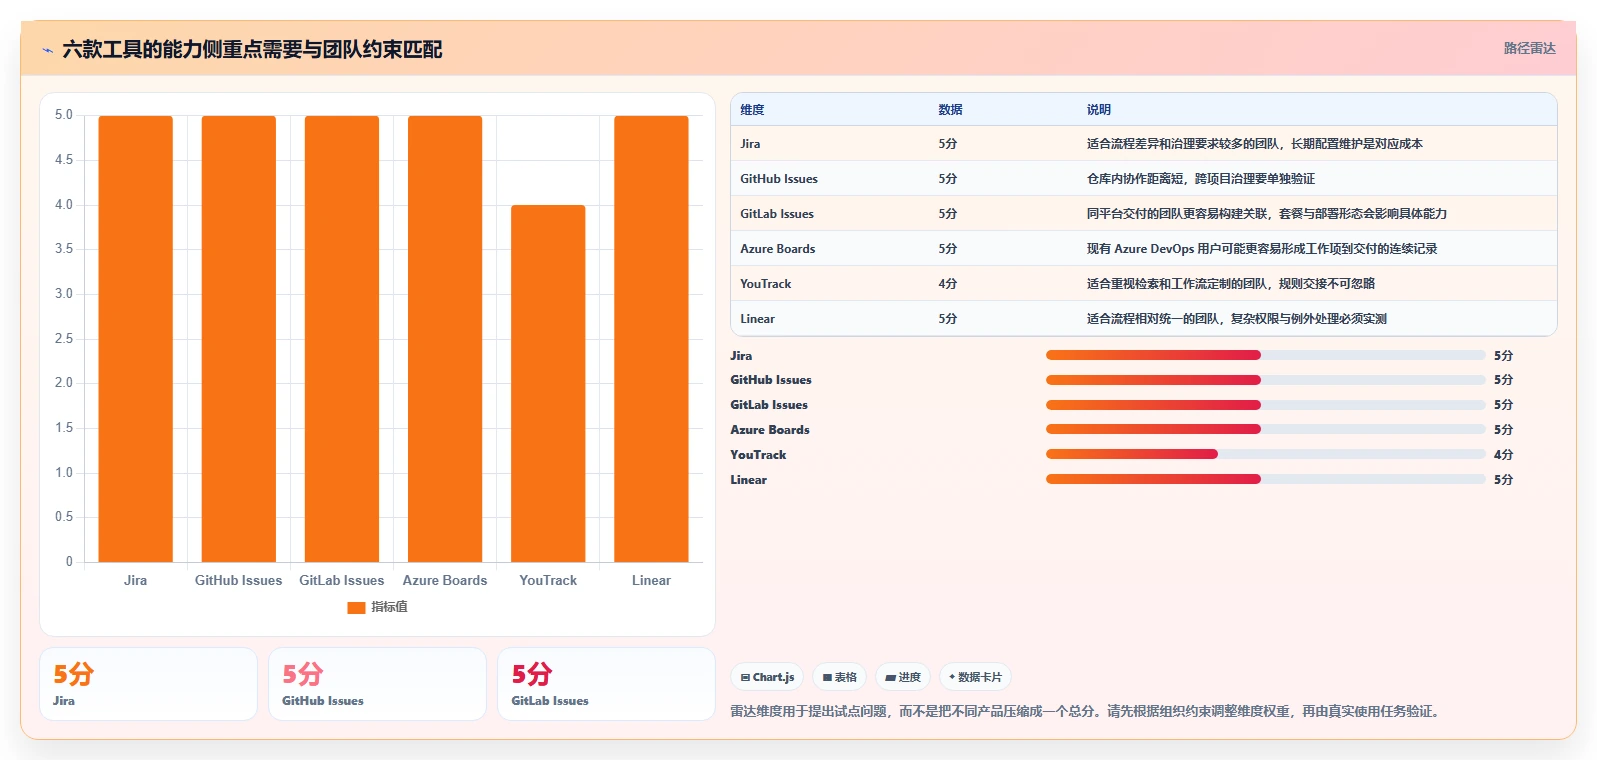Click the YouTrack x-axis label
This screenshot has width=1597, height=760.
coord(548,580)
